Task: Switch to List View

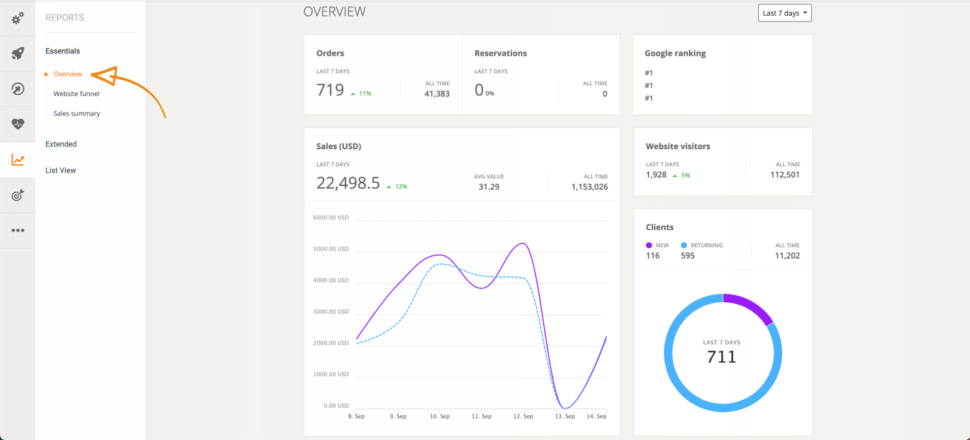Action: pyautogui.click(x=60, y=170)
